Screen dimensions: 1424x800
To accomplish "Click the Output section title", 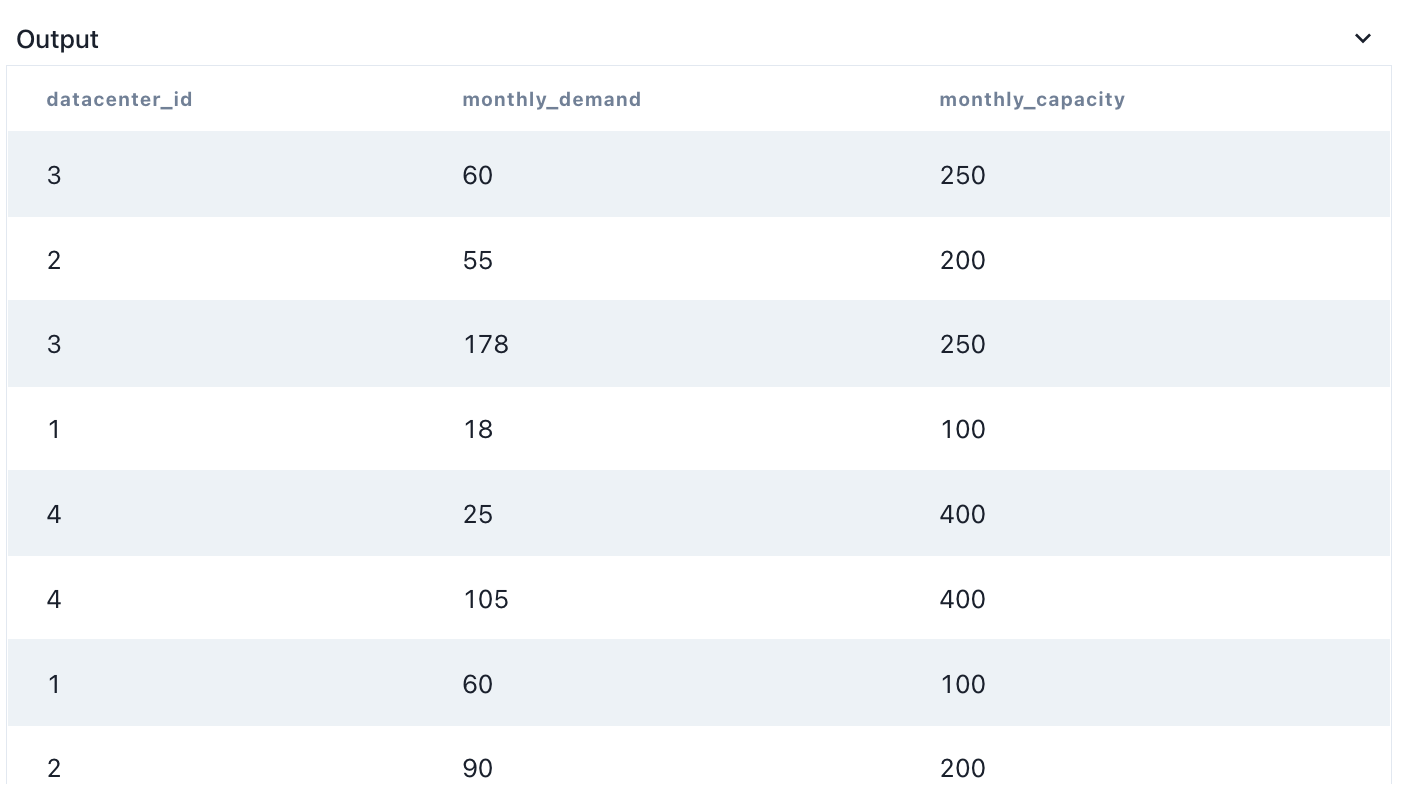I will 57,39.
